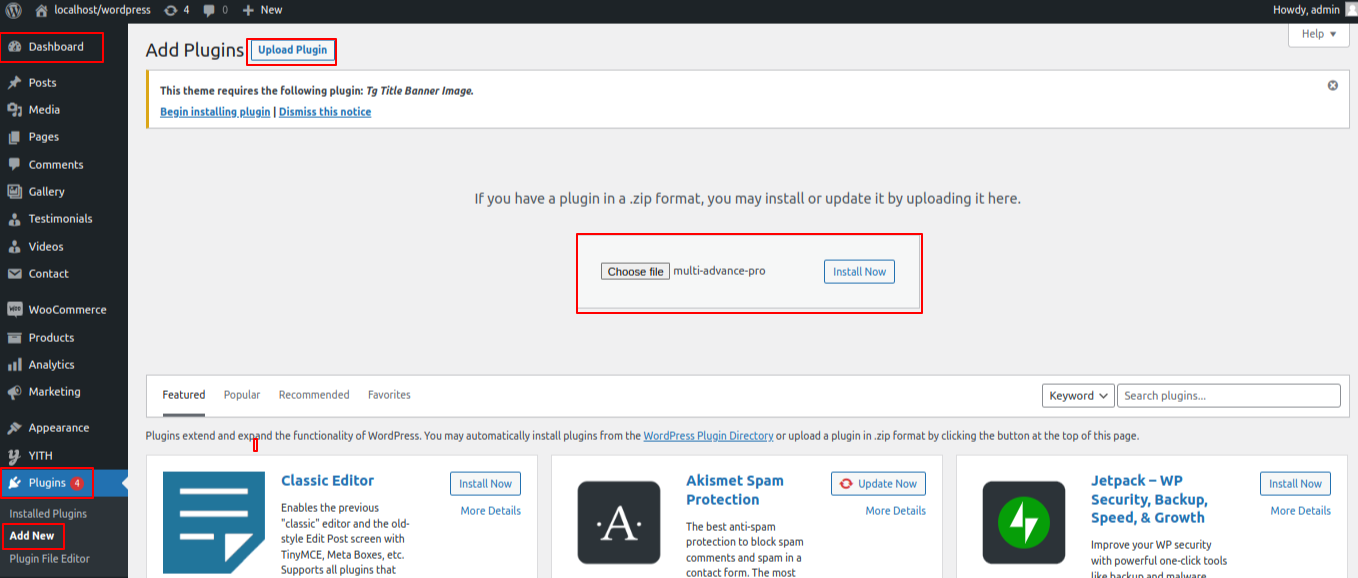Click the Jetpack plugin logo
The height and width of the screenshot is (578, 1358).
1023,522
